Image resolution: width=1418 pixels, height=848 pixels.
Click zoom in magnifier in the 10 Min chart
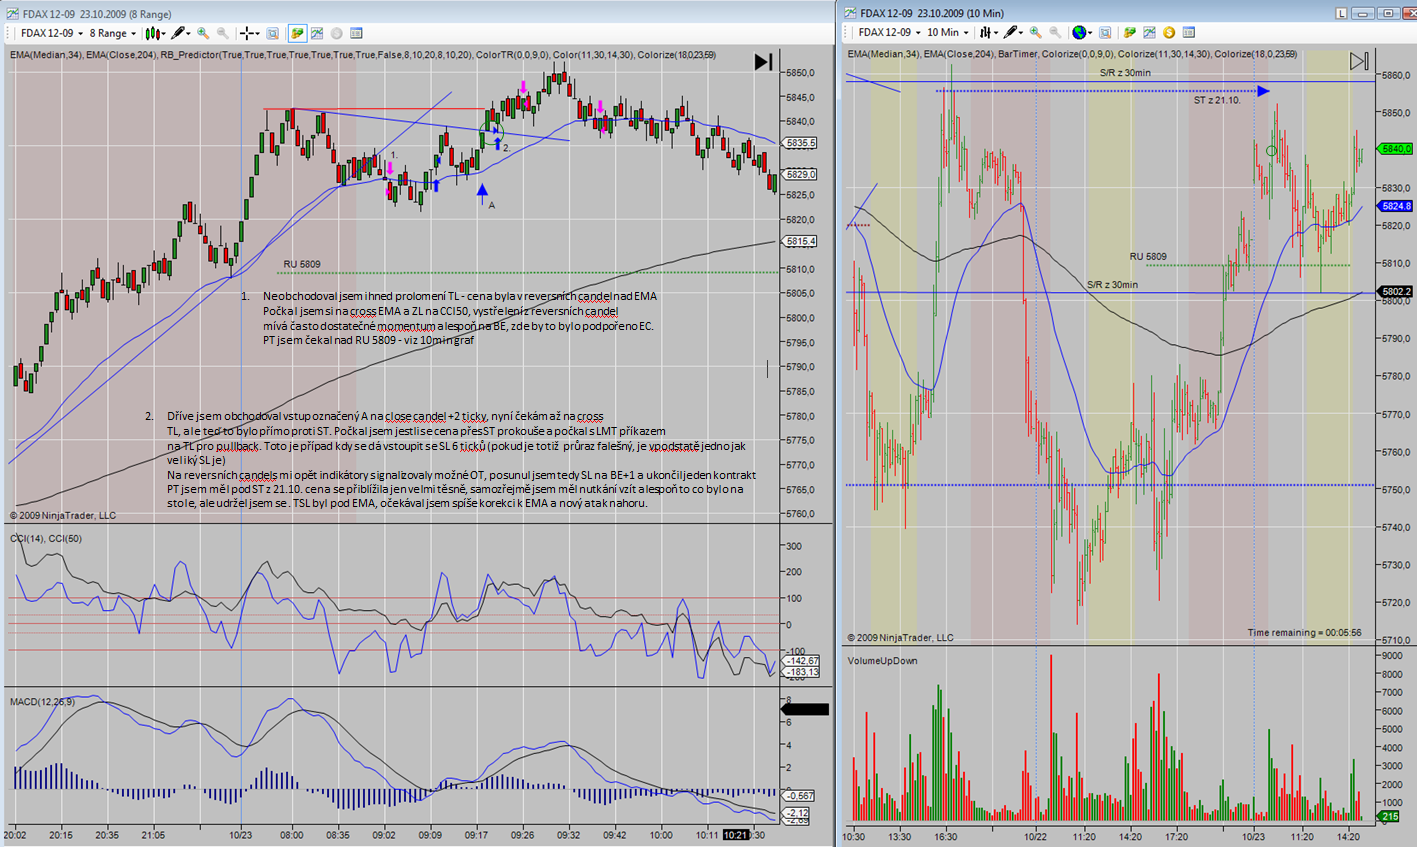pos(1036,32)
